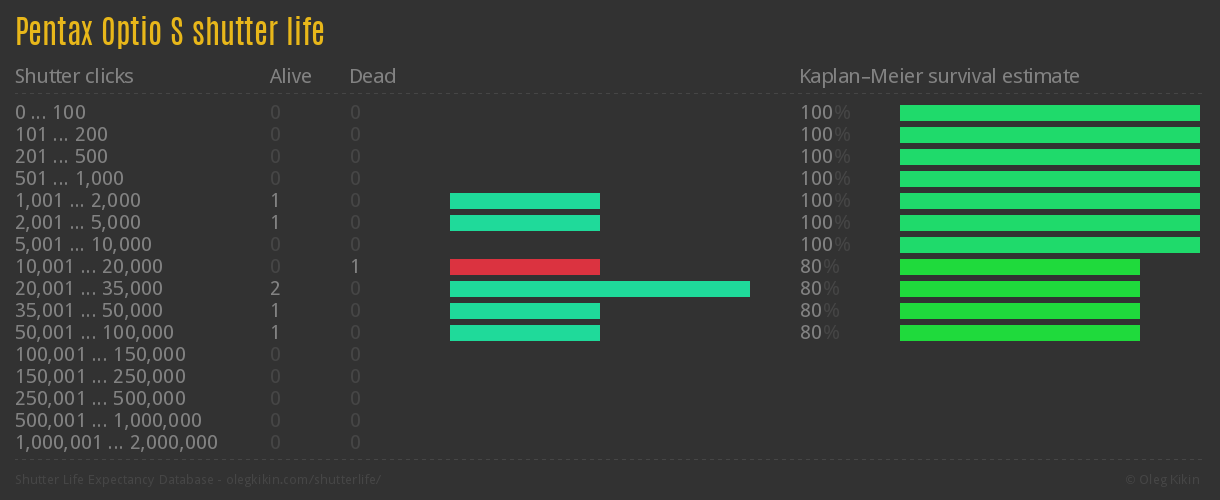
Task: Select the 100,001 … 150,000 row label
Action: (100, 355)
